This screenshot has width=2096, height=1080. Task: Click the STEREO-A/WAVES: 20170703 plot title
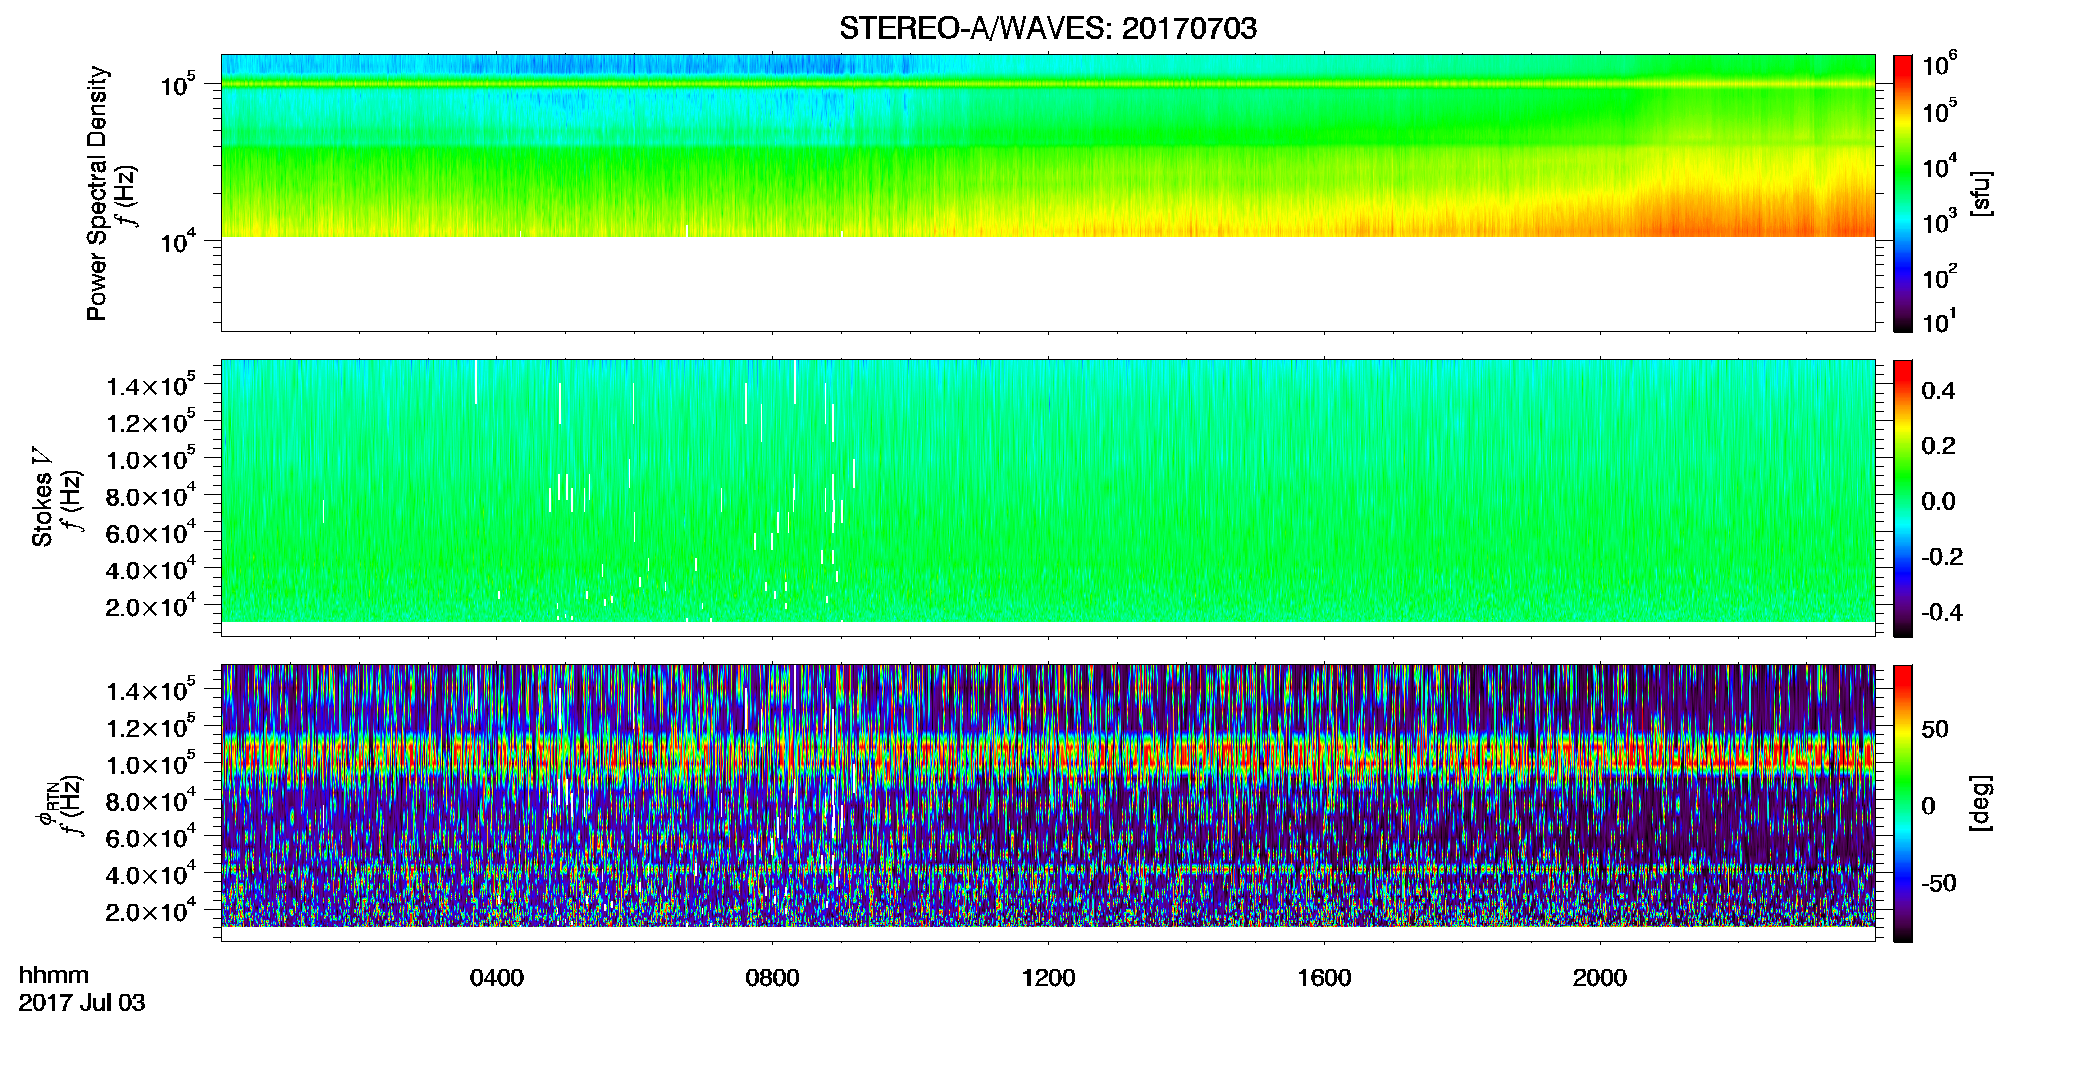pos(1048,29)
